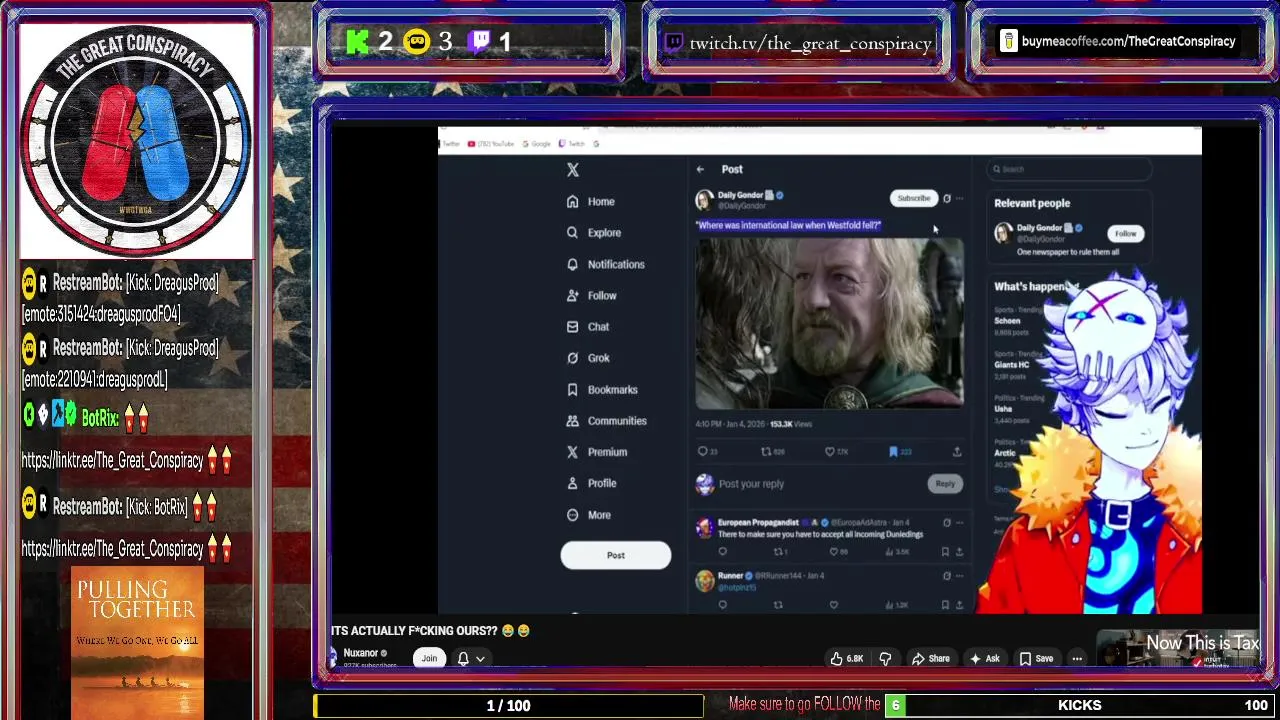Image resolution: width=1280 pixels, height=720 pixels.
Task: Open the linktr.ee link from BotRix
Action: click(112, 461)
